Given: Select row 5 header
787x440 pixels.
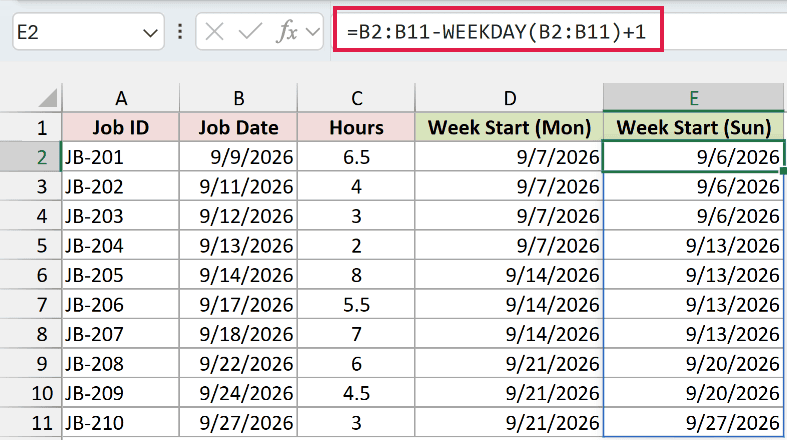Looking at the screenshot, I should coord(31,245).
